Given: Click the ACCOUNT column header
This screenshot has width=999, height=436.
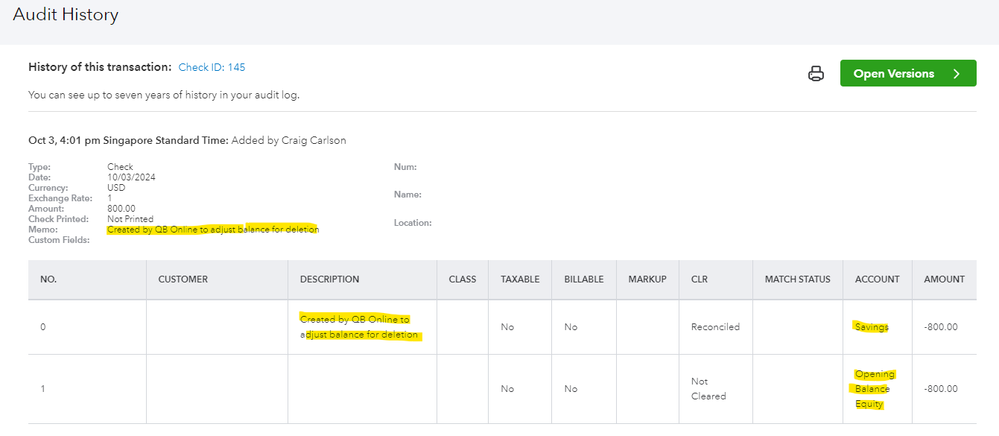Looking at the screenshot, I should point(876,280).
